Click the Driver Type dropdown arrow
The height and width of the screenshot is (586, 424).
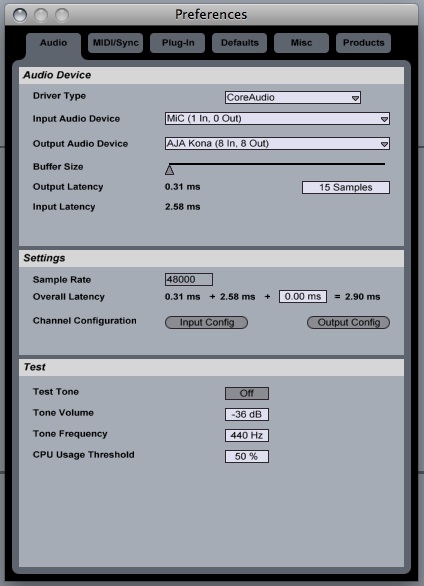pyautogui.click(x=355, y=98)
